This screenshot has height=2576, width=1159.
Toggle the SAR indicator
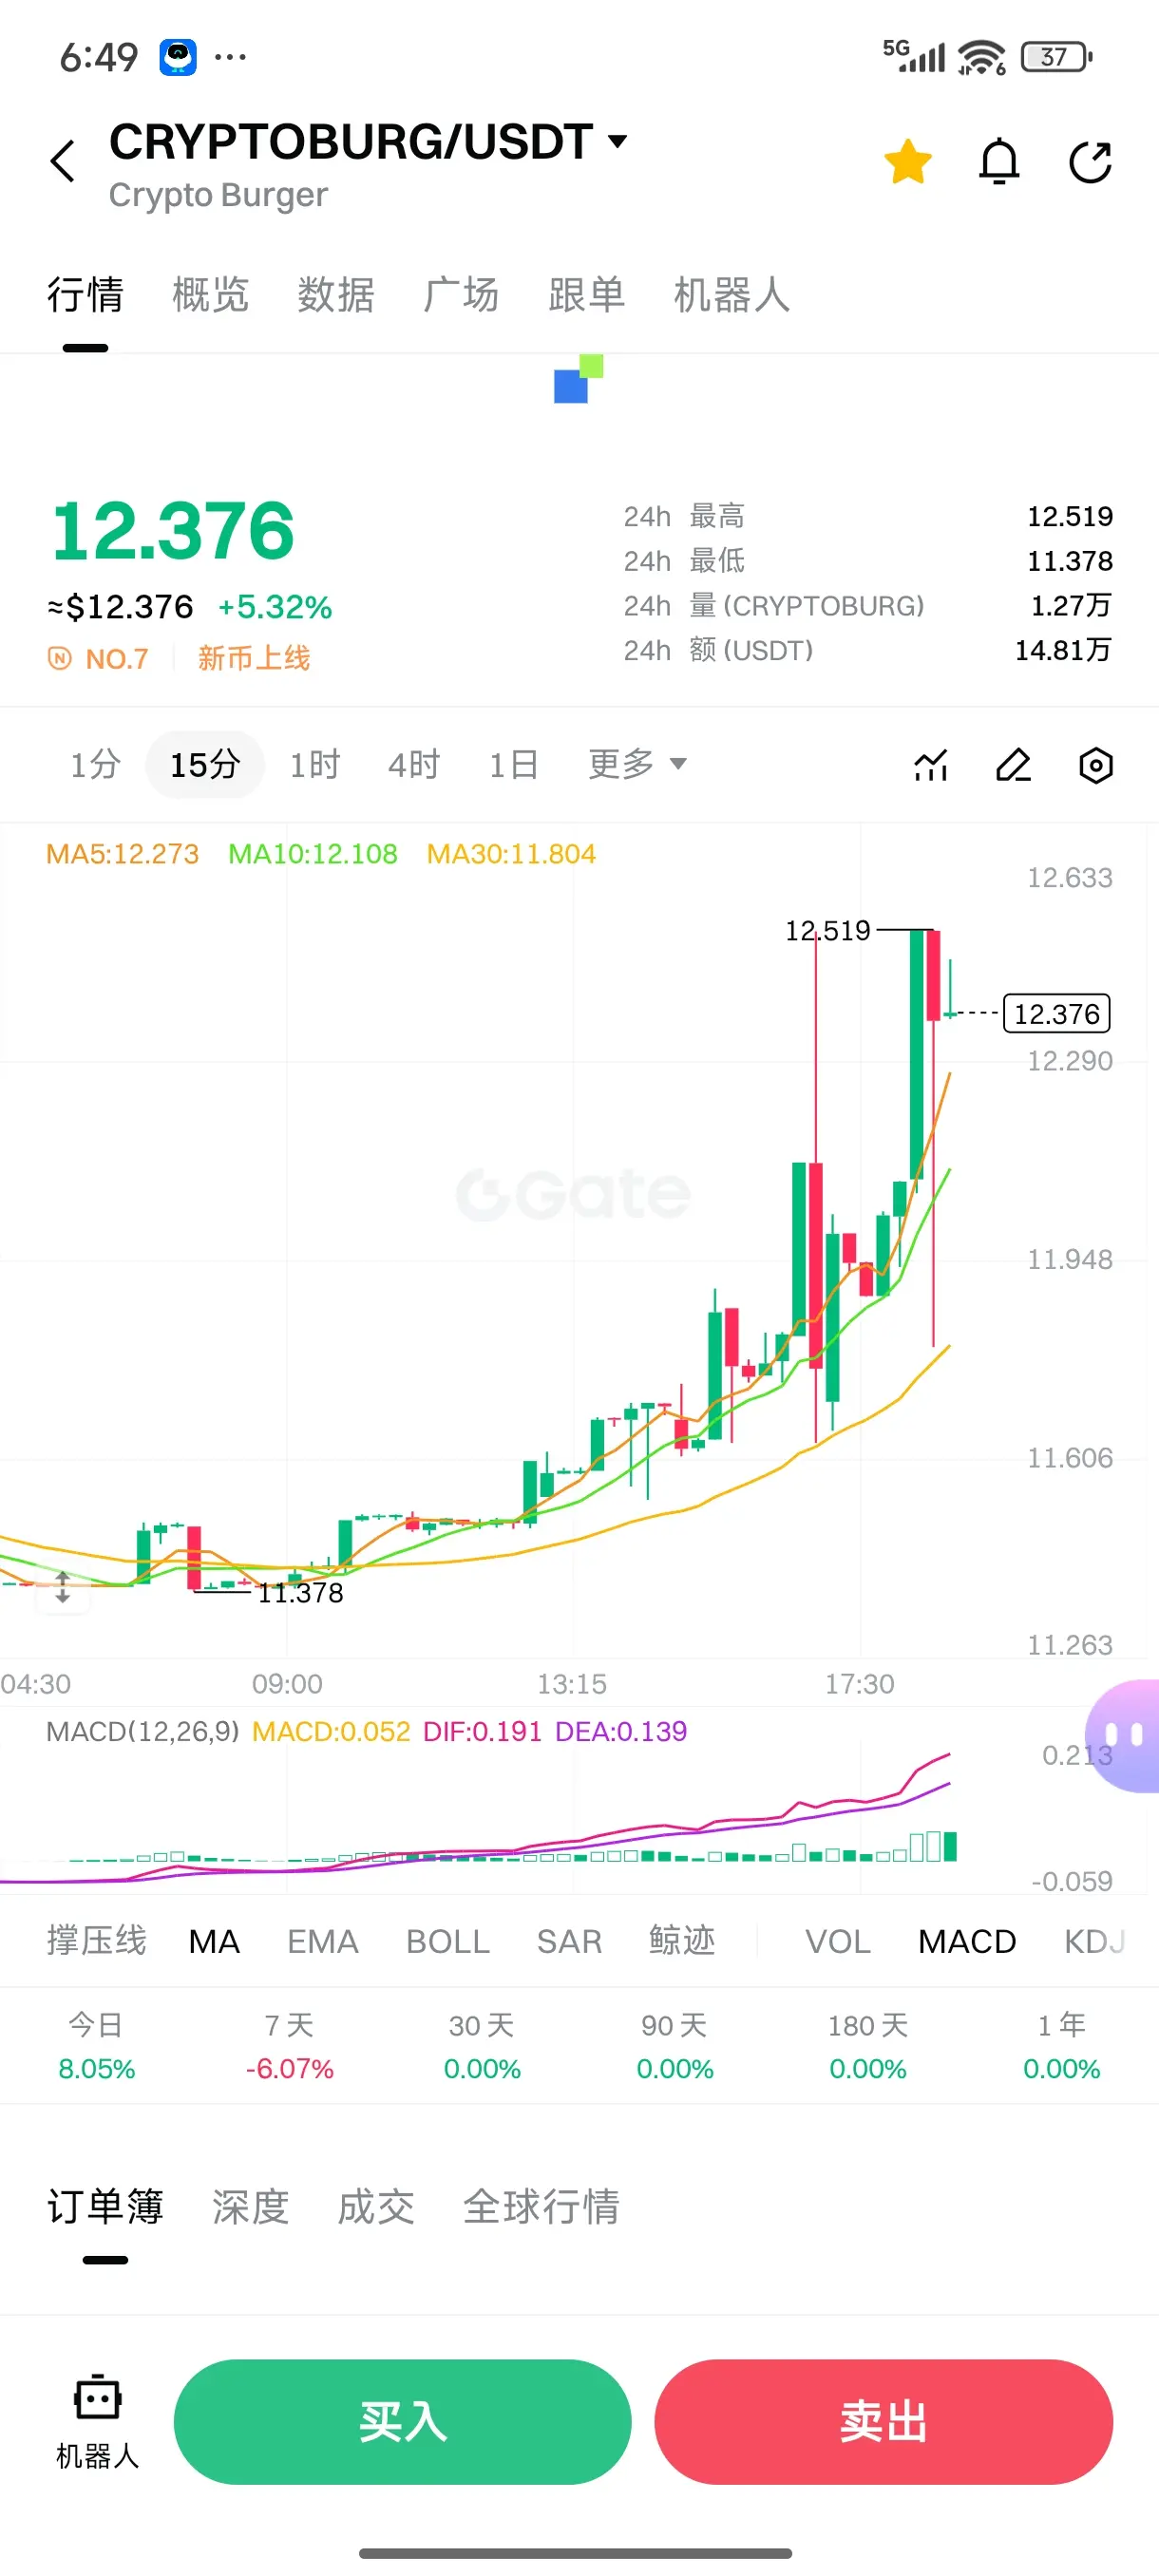569,1941
